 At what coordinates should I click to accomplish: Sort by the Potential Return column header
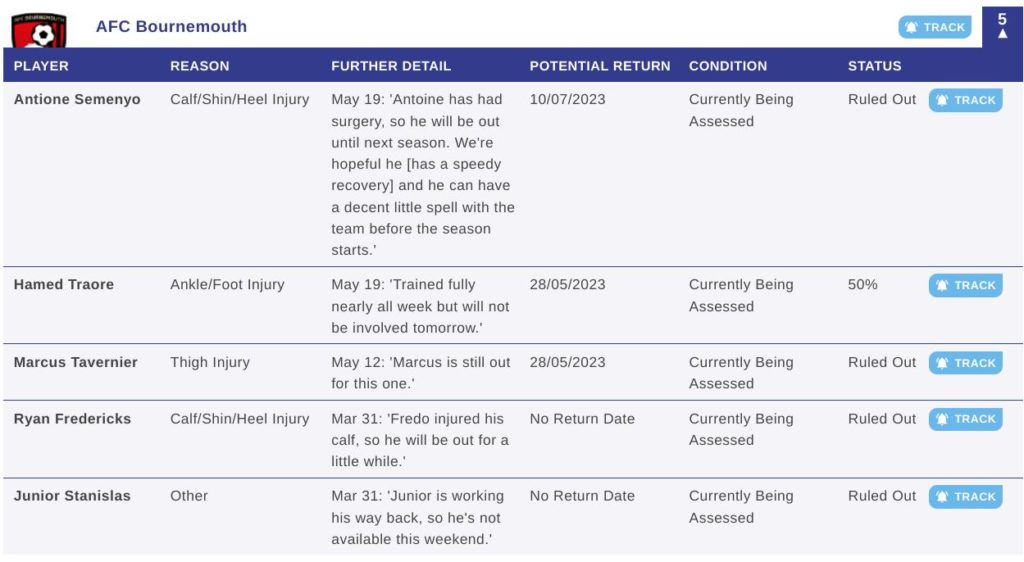600,66
